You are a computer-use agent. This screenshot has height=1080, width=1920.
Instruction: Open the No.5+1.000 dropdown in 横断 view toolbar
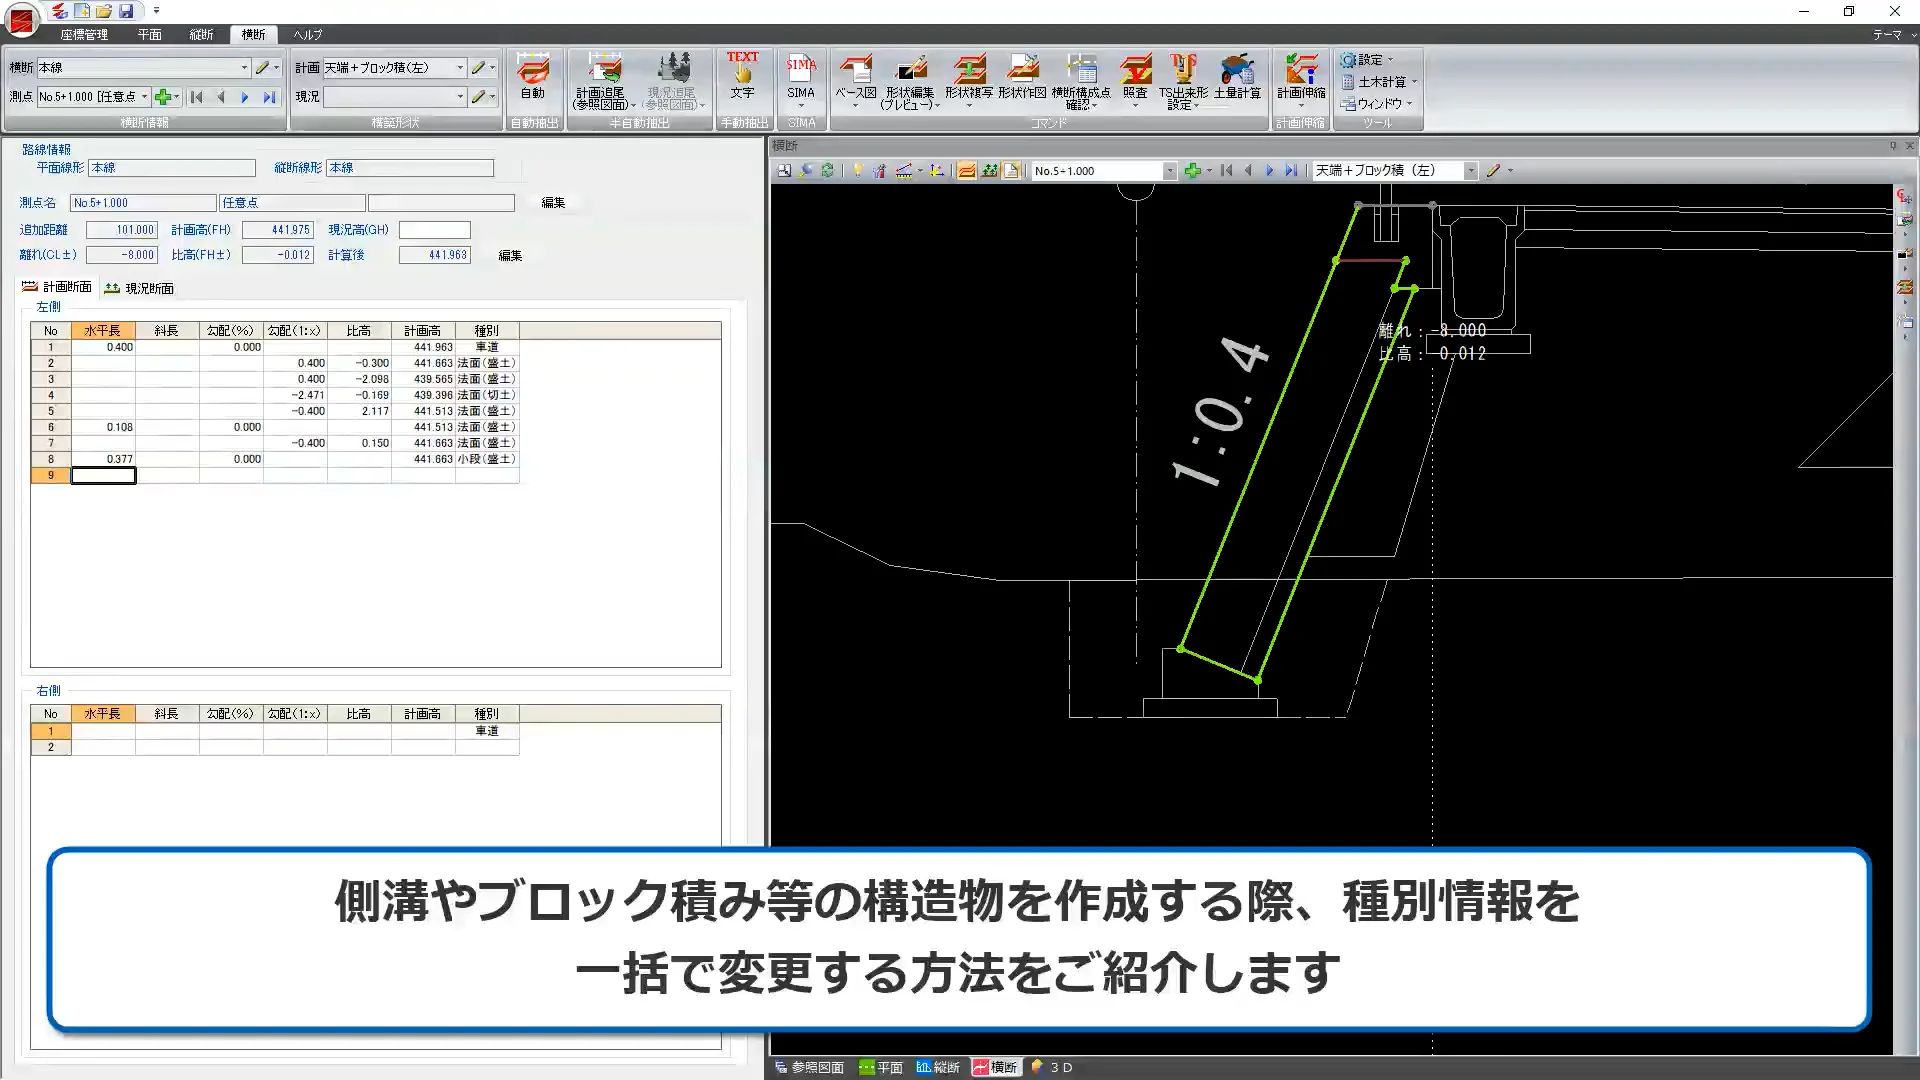tap(1170, 171)
